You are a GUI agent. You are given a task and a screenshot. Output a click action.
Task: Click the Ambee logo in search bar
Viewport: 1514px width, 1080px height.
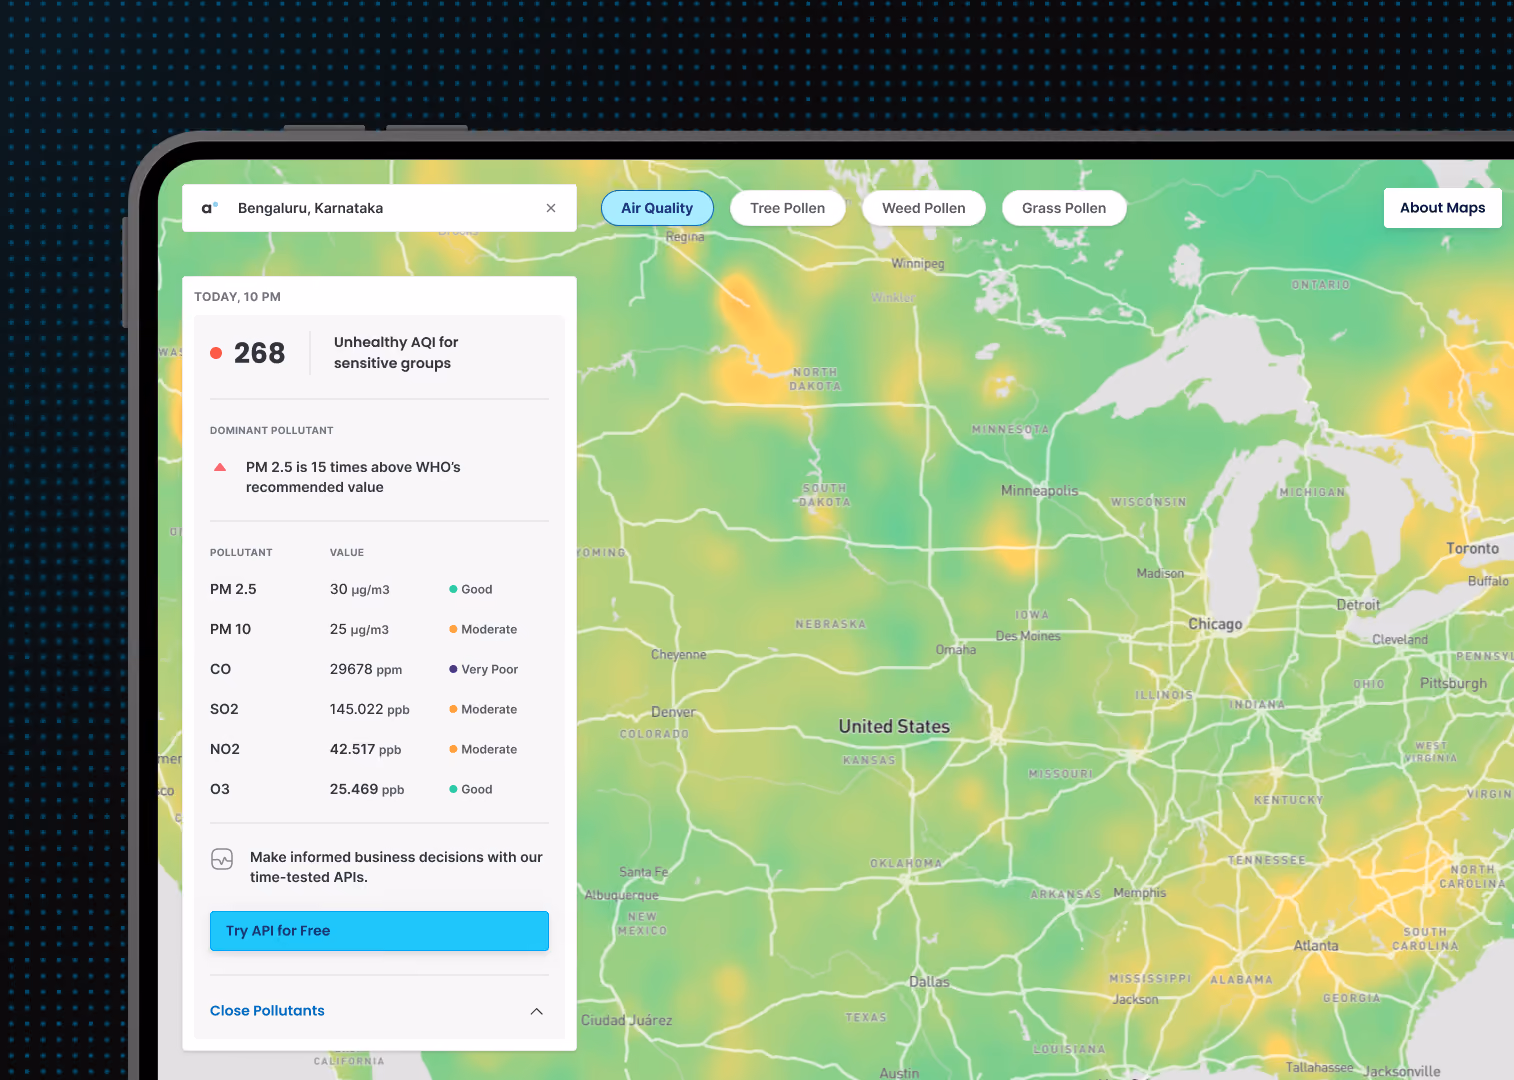[x=209, y=208]
